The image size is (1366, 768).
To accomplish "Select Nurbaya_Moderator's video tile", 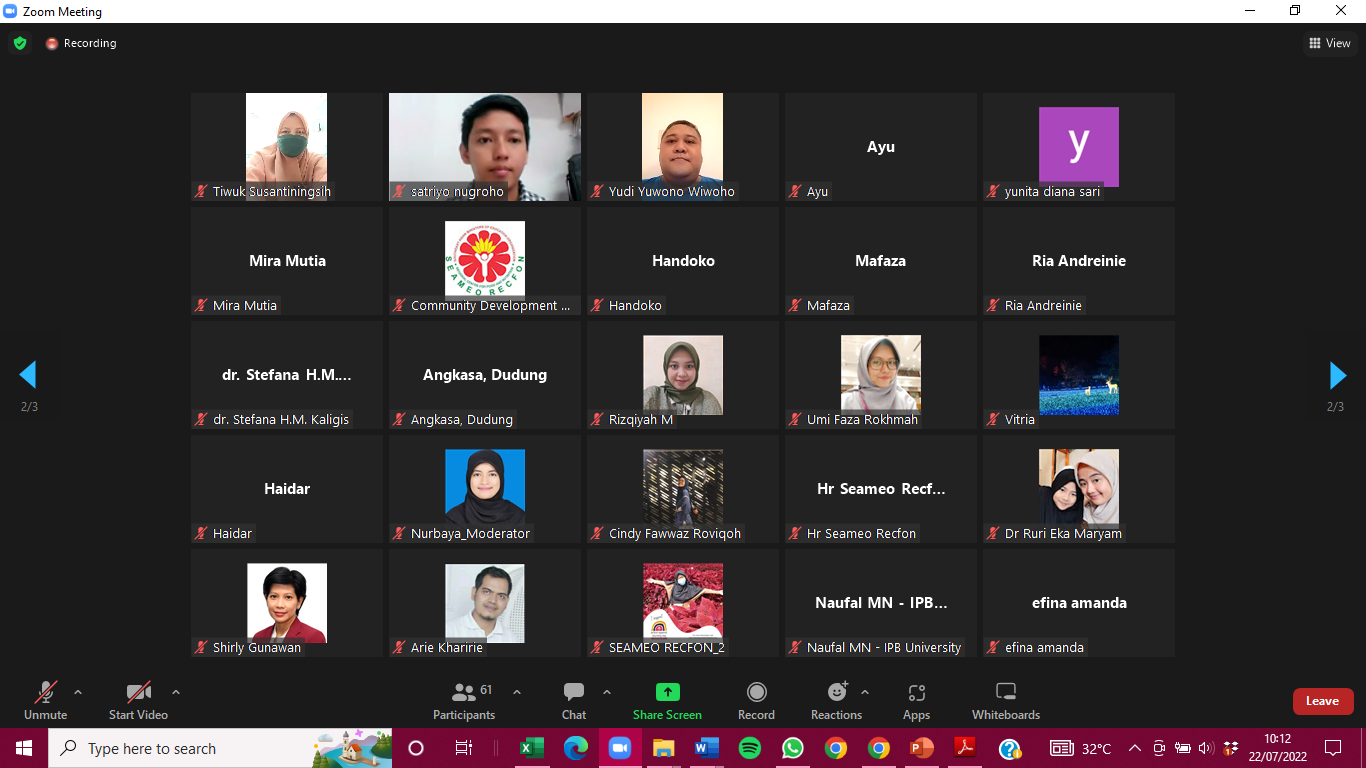I will [x=484, y=488].
